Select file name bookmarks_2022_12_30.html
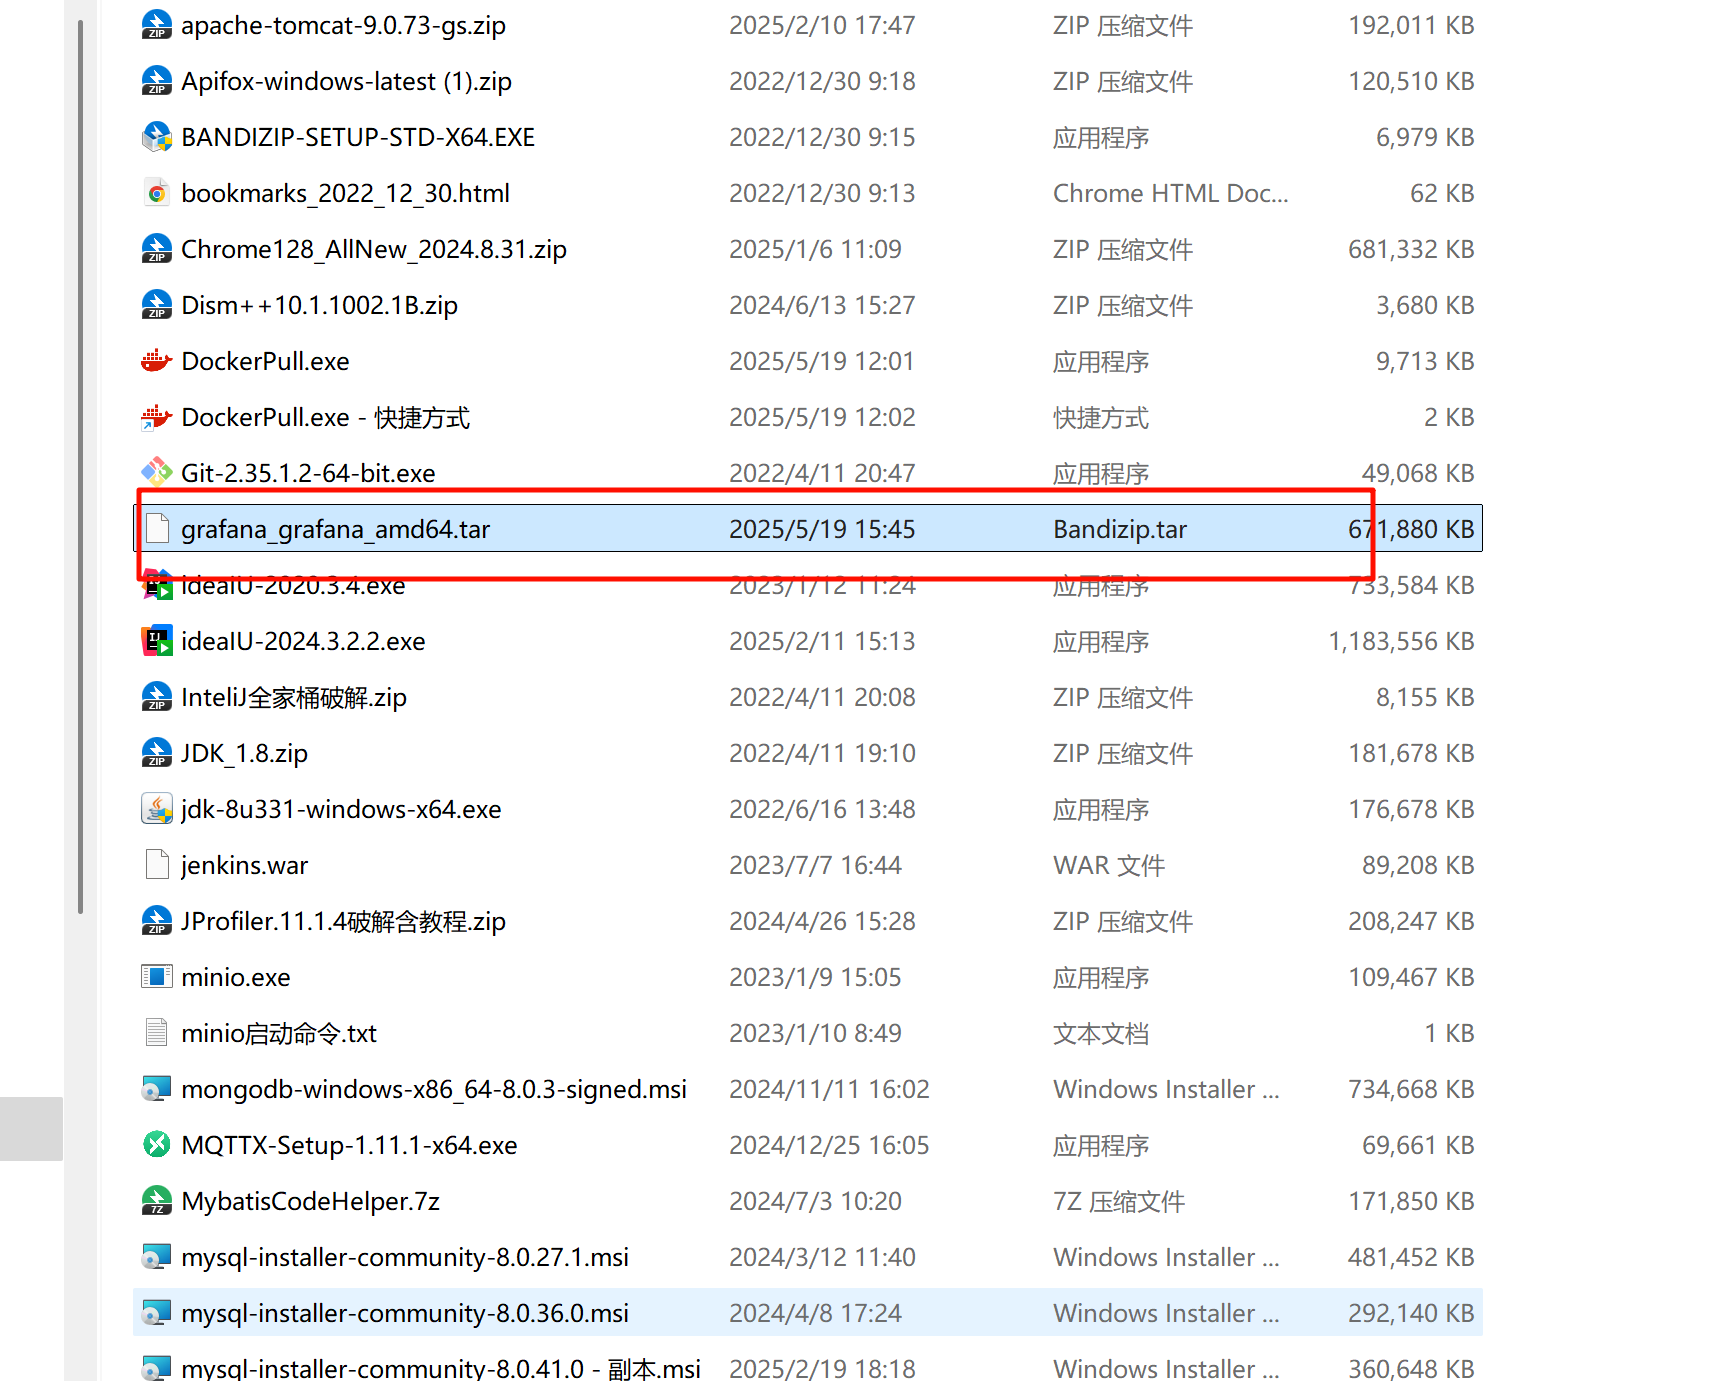This screenshot has width=1712, height=1381. (x=345, y=193)
